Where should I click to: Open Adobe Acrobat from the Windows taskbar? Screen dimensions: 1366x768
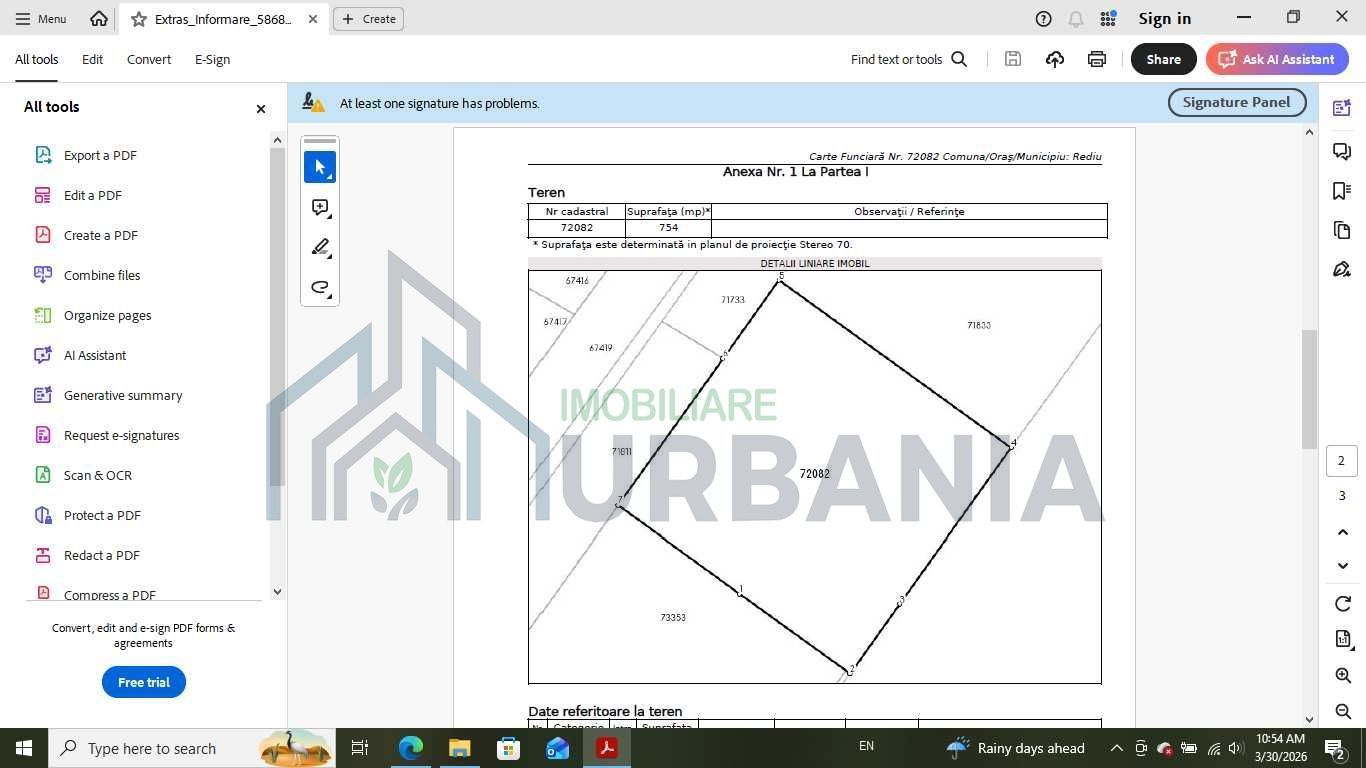[607, 747]
